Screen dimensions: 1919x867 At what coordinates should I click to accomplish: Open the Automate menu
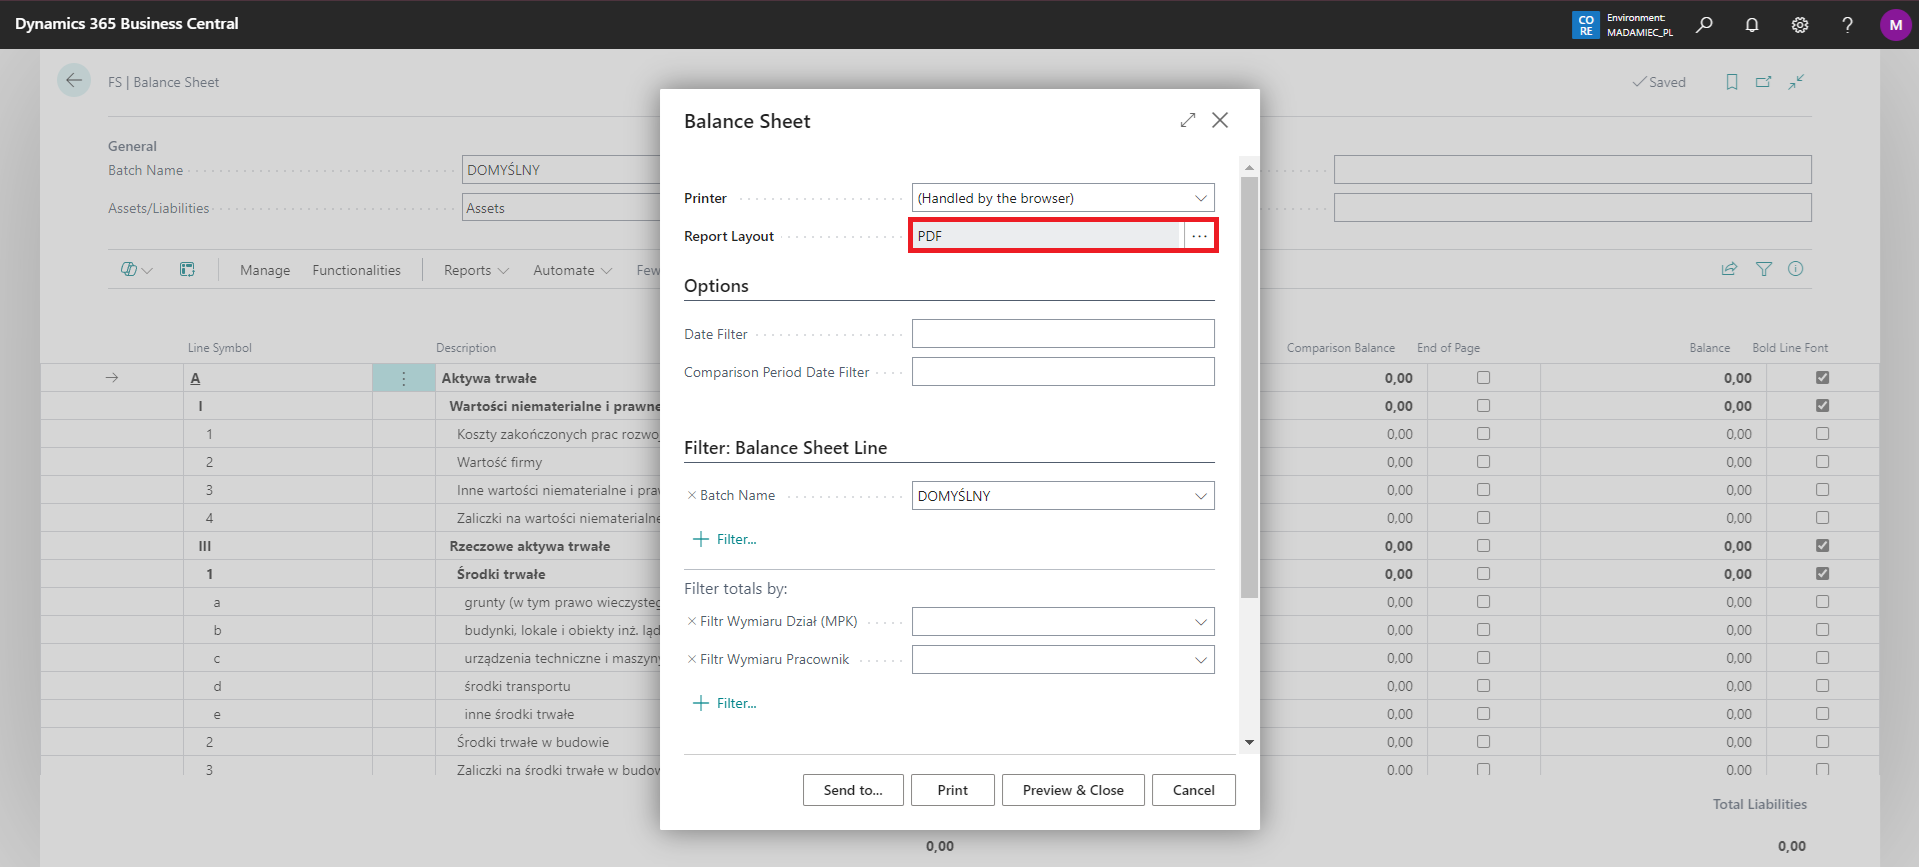pos(572,270)
